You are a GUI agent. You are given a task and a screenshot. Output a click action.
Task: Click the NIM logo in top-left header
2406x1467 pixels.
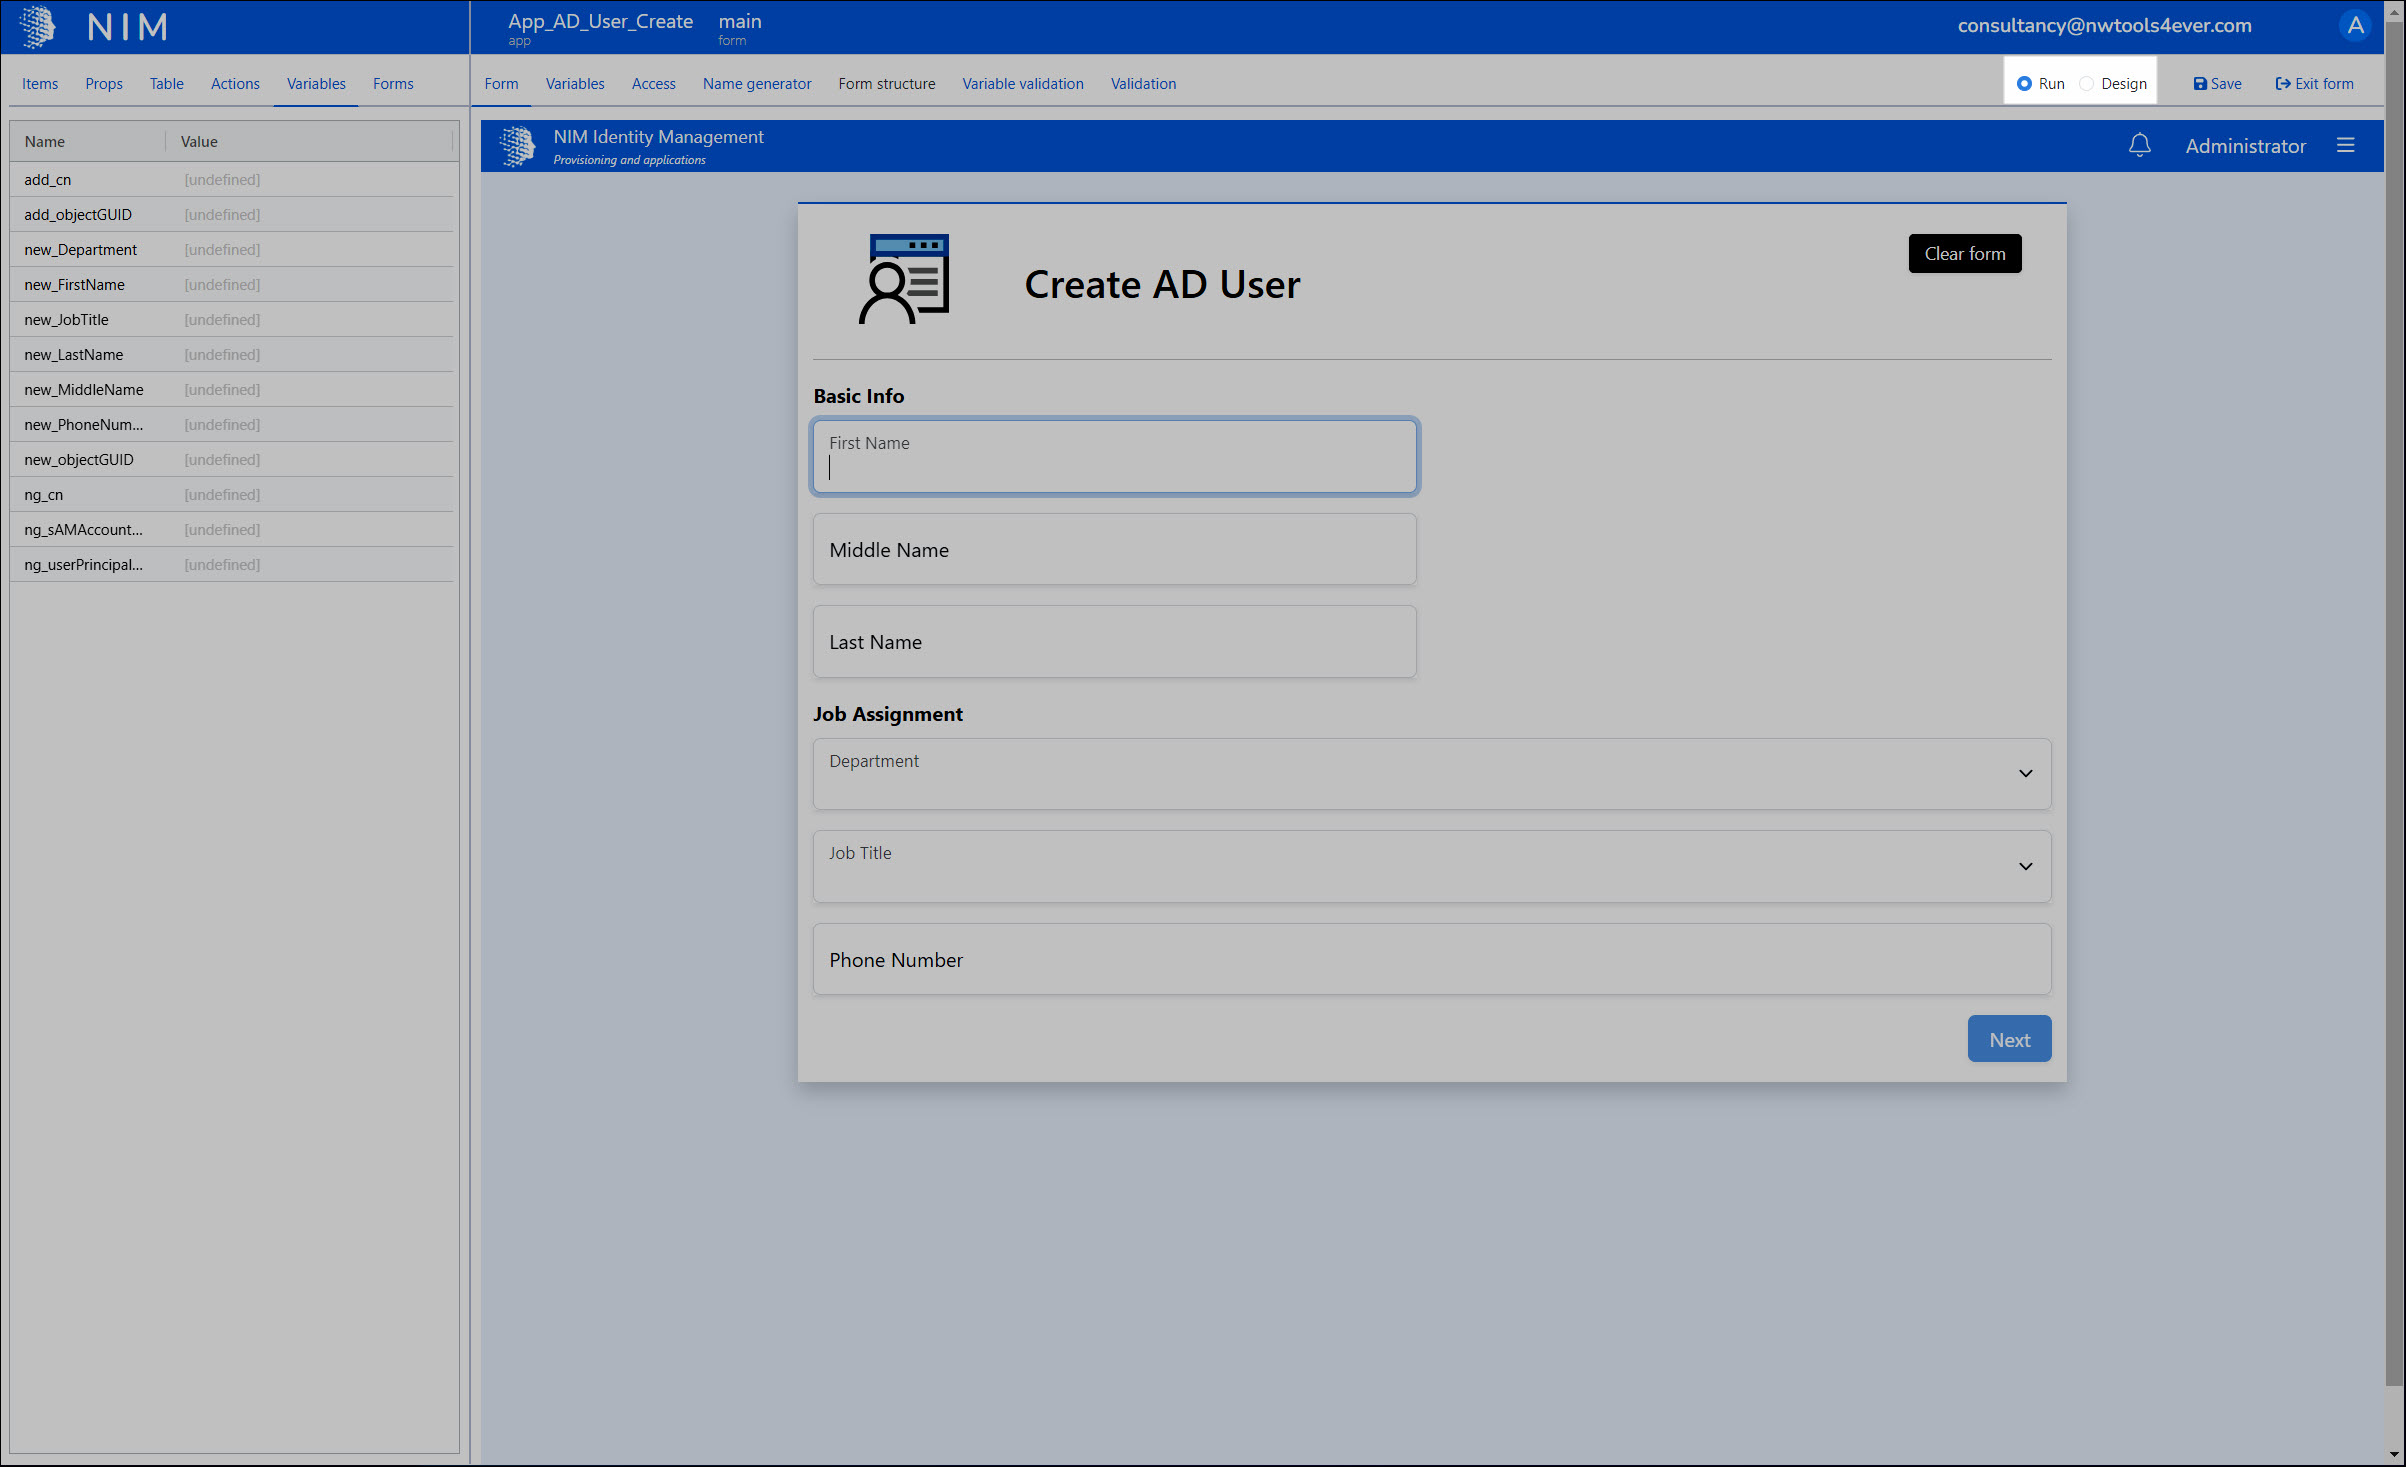coord(38,27)
